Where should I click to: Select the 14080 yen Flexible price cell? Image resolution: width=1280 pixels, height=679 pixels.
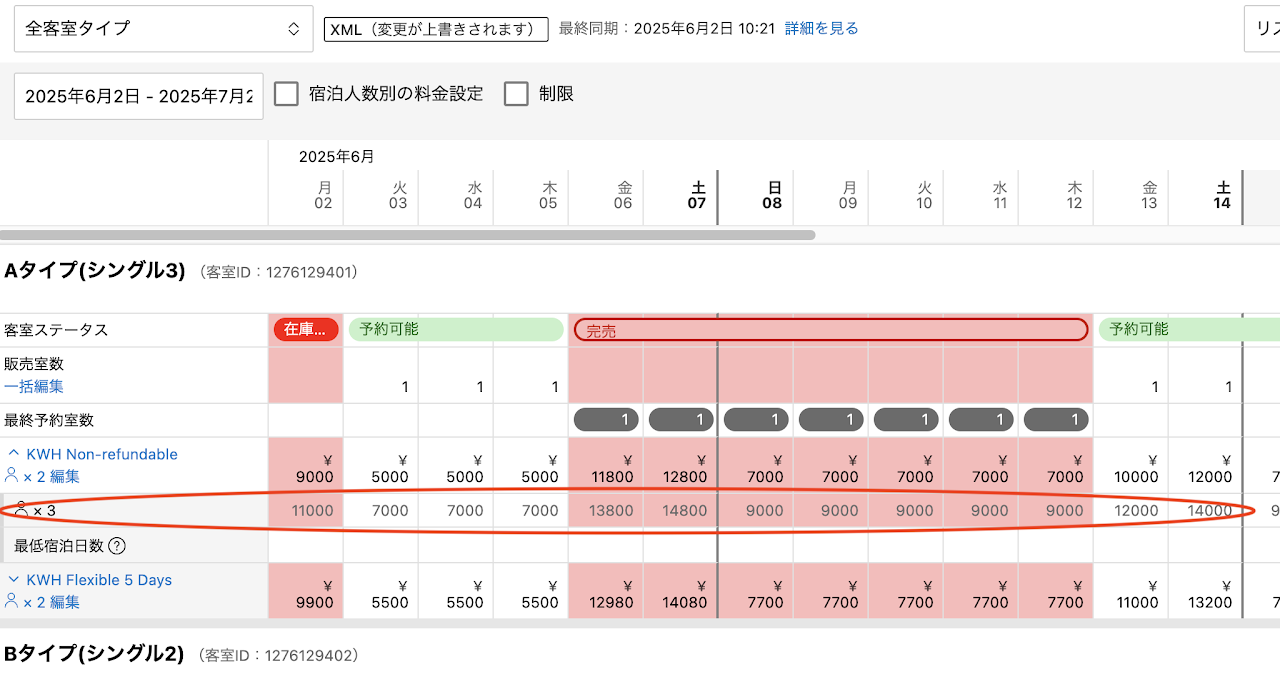pos(681,594)
